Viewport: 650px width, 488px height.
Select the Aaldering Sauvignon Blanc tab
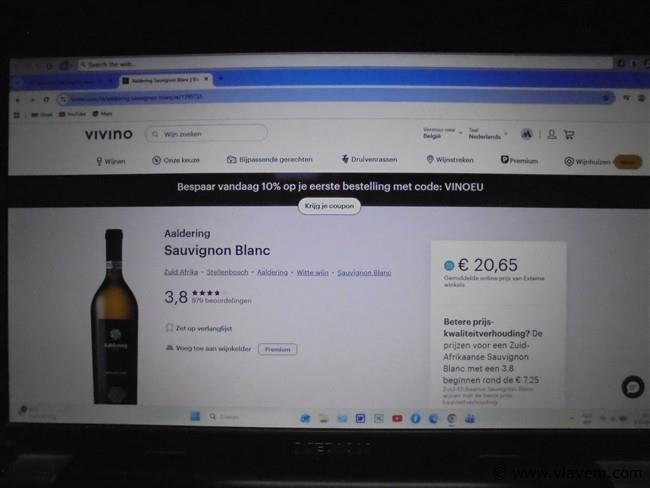tap(166, 80)
